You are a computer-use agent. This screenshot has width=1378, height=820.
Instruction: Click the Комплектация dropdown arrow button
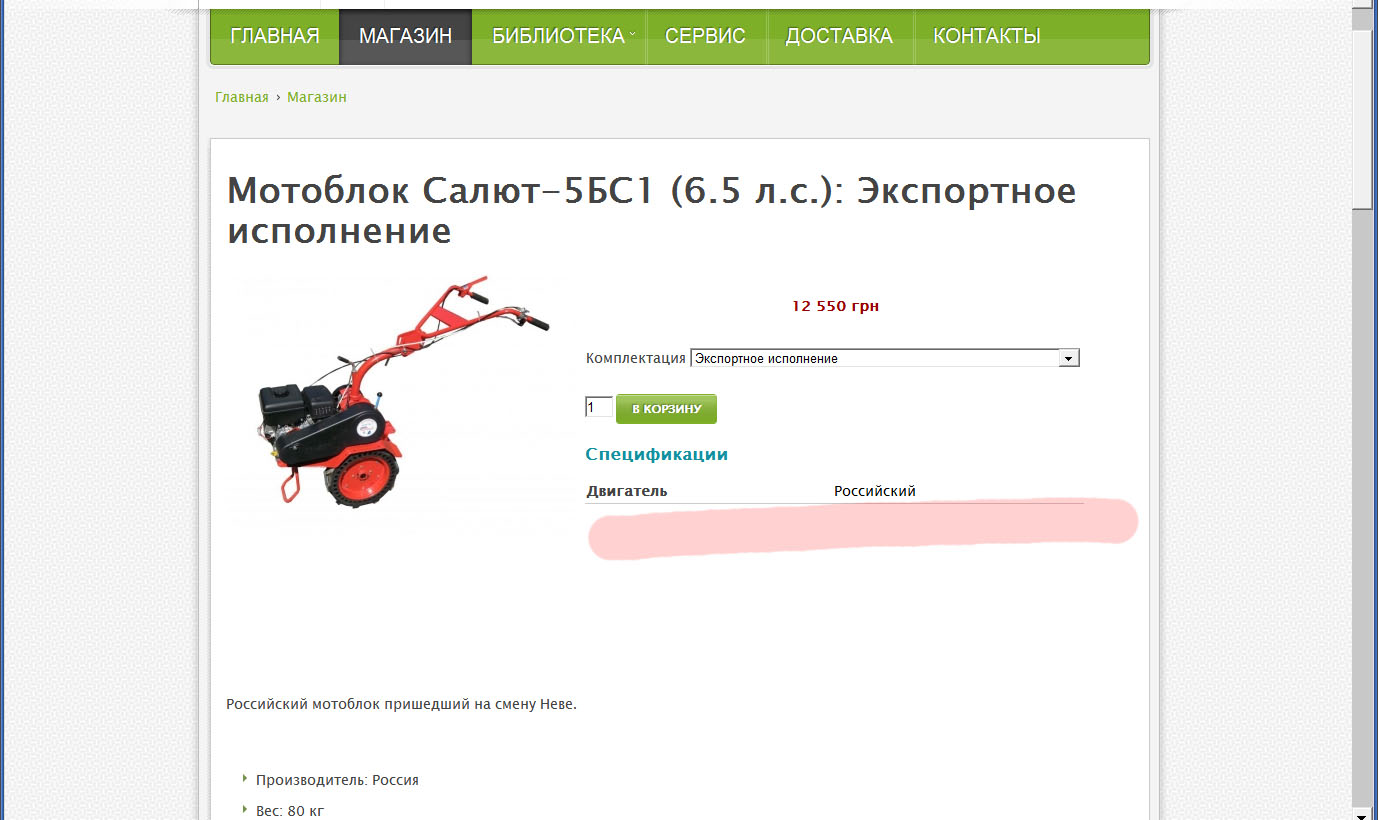[x=1069, y=358]
